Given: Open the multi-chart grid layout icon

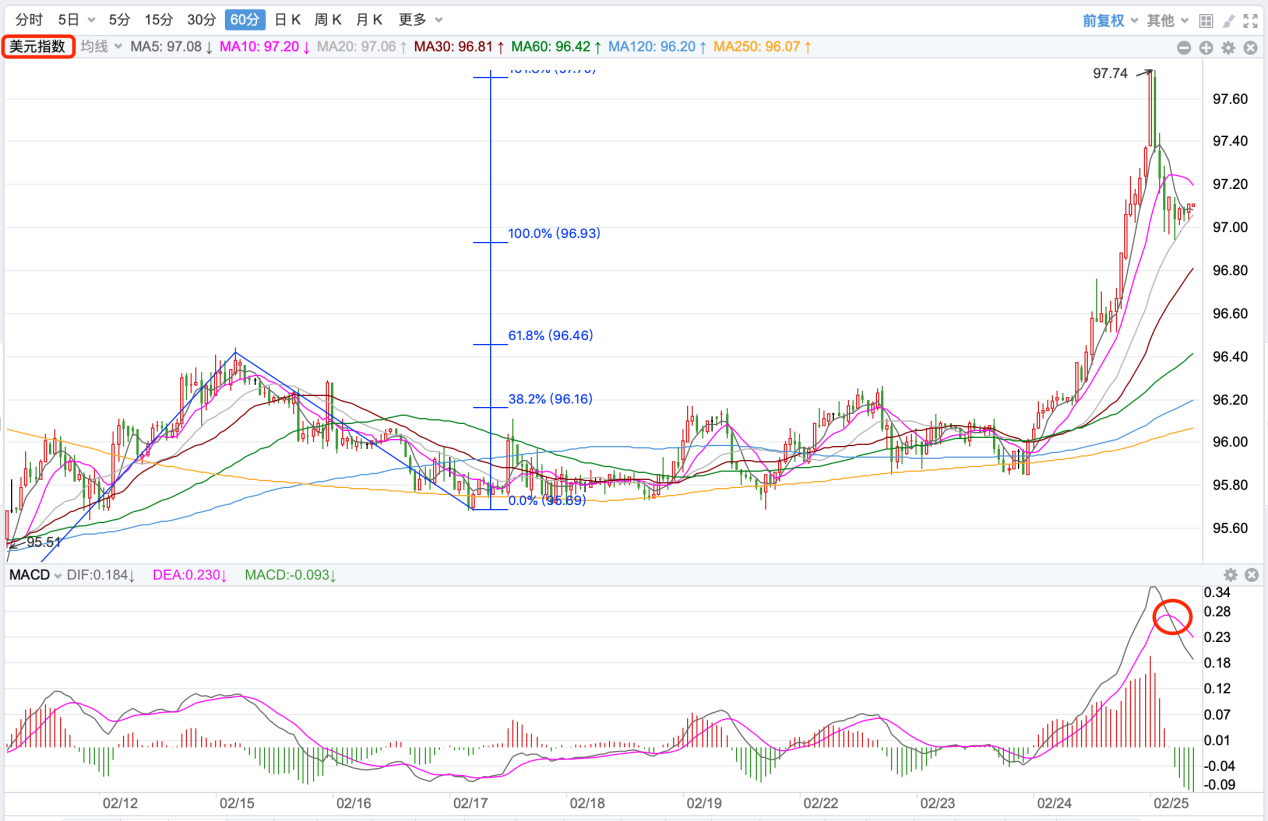Looking at the screenshot, I should tap(1206, 20).
